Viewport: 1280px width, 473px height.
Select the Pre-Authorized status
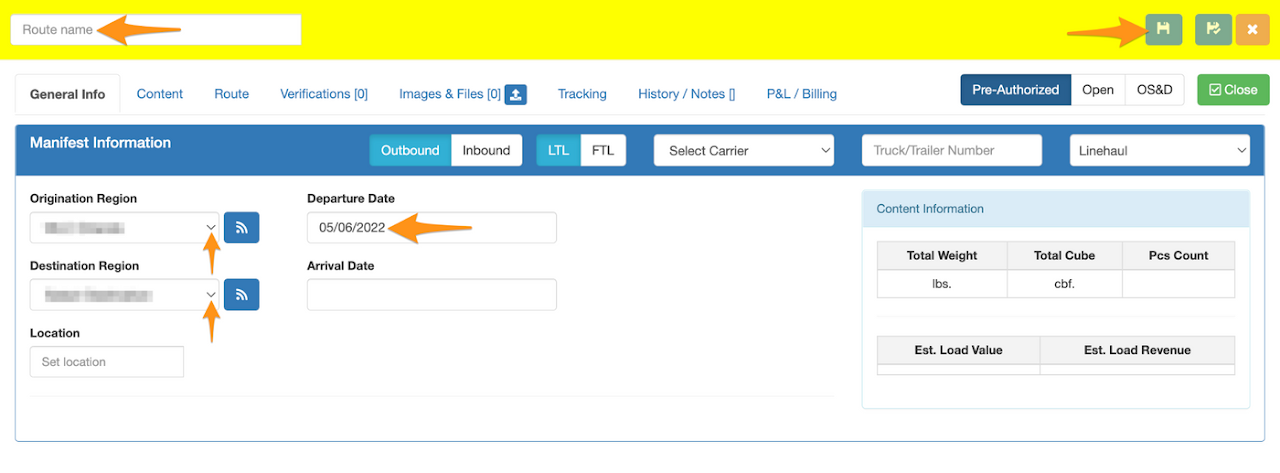tap(1015, 90)
